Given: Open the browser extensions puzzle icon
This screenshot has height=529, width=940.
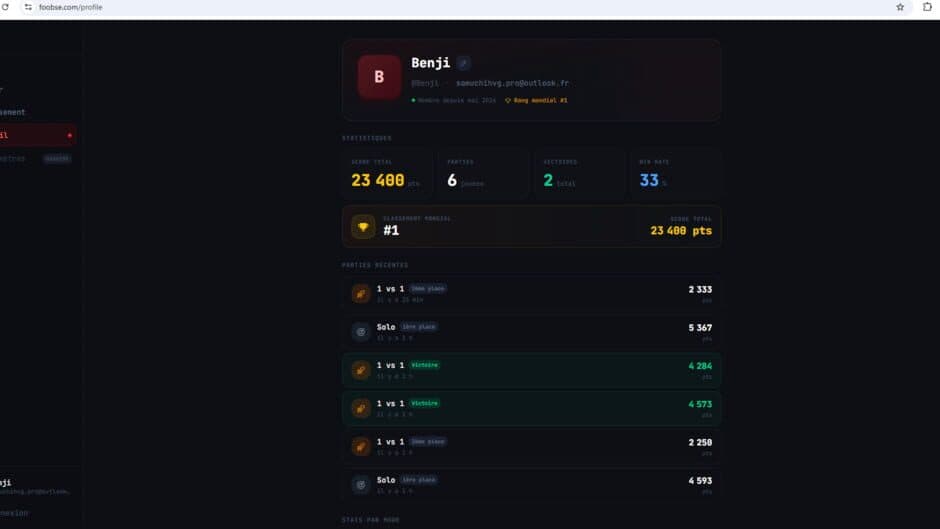Looking at the screenshot, I should point(927,7).
